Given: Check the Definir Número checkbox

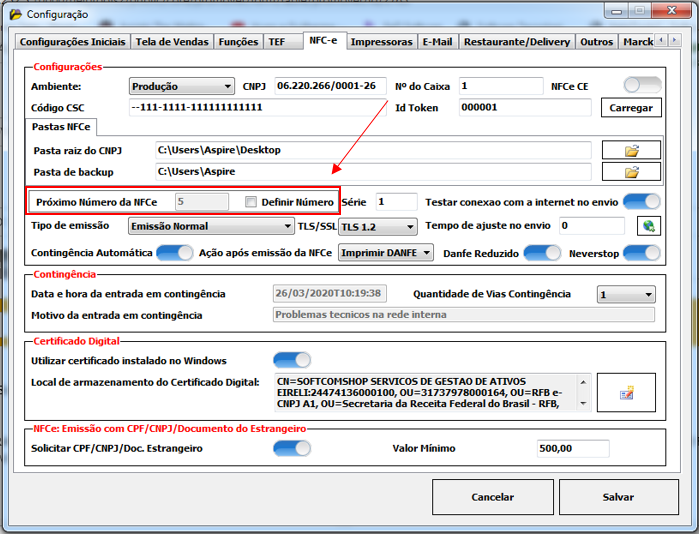Looking at the screenshot, I should (252, 202).
